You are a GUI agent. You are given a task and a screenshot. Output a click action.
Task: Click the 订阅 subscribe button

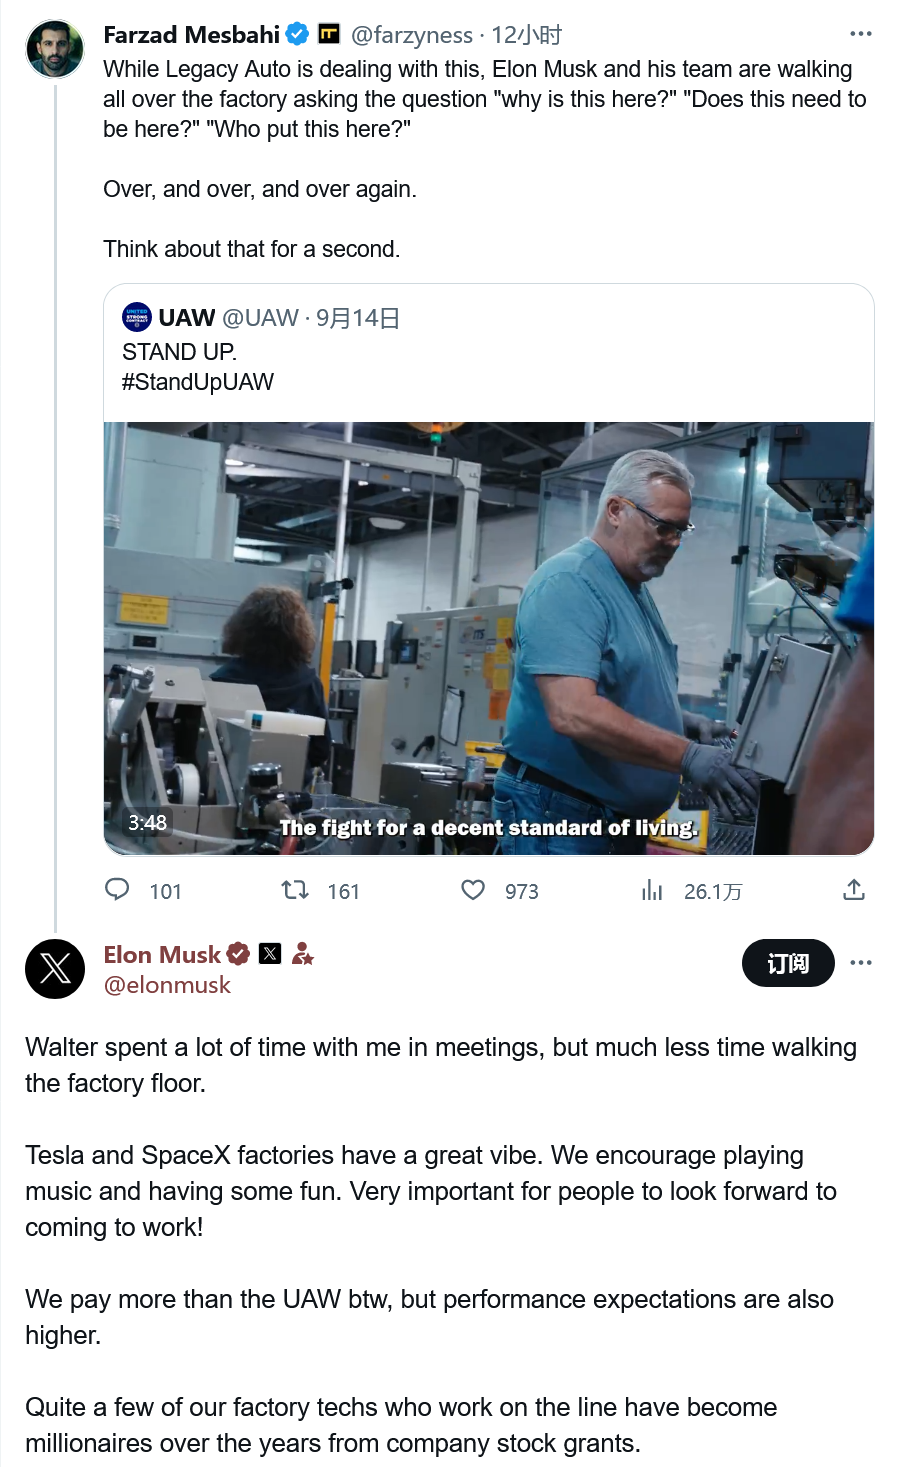pyautogui.click(x=788, y=963)
